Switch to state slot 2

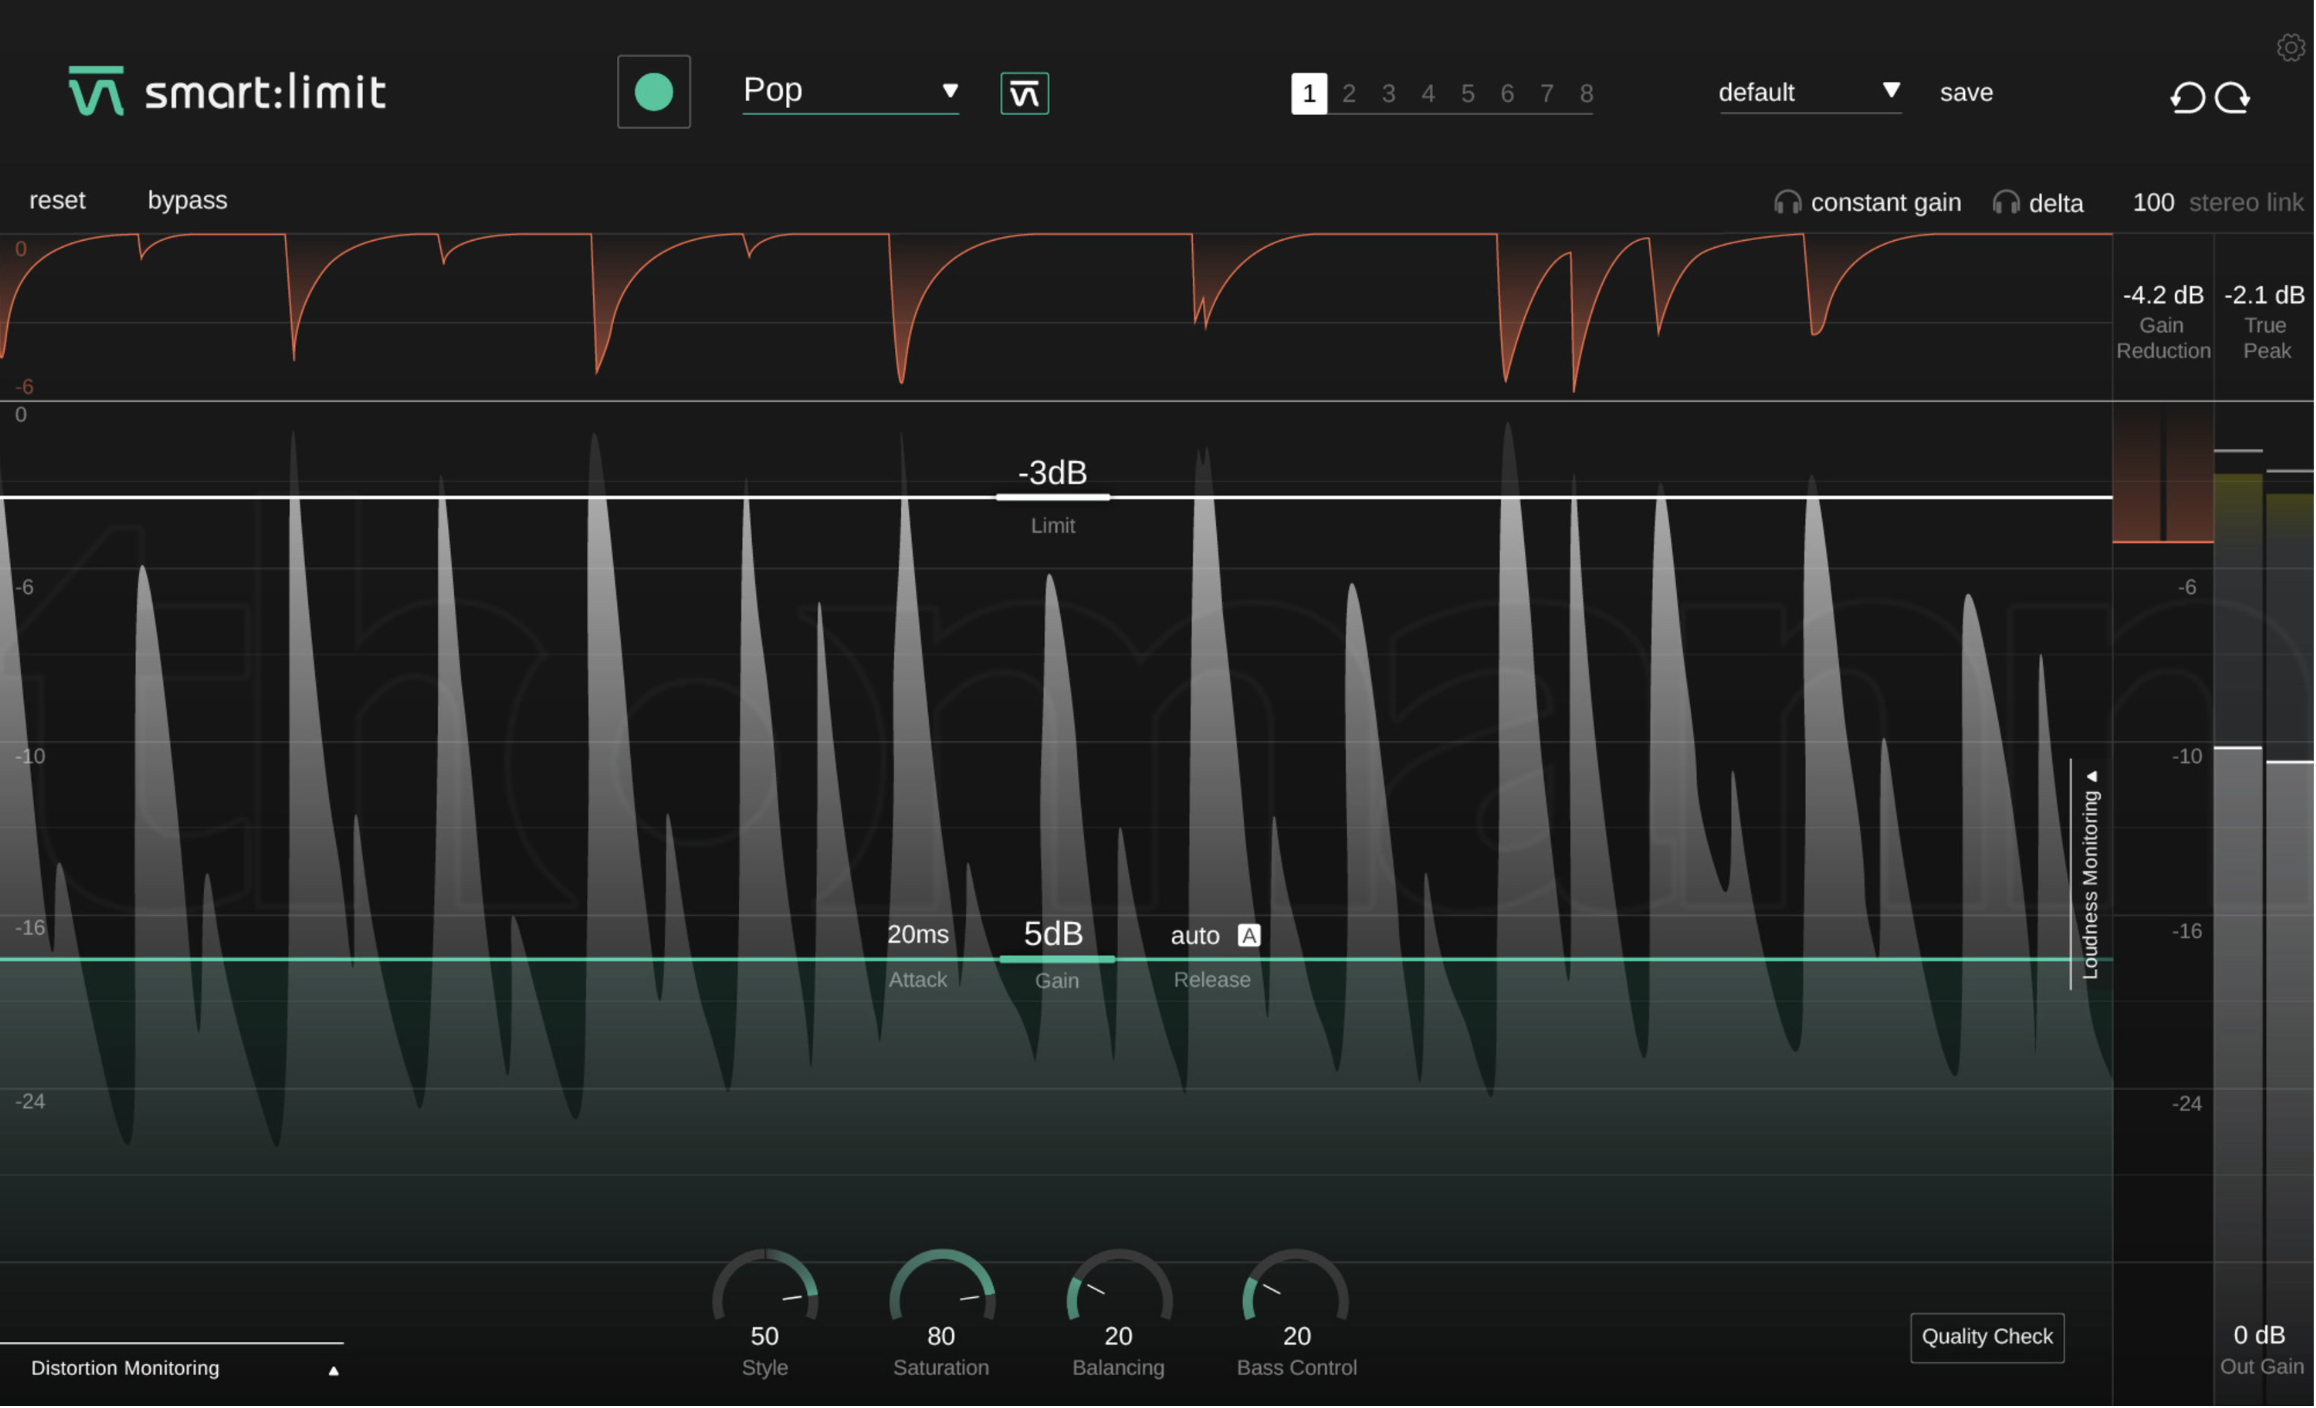click(x=1349, y=94)
